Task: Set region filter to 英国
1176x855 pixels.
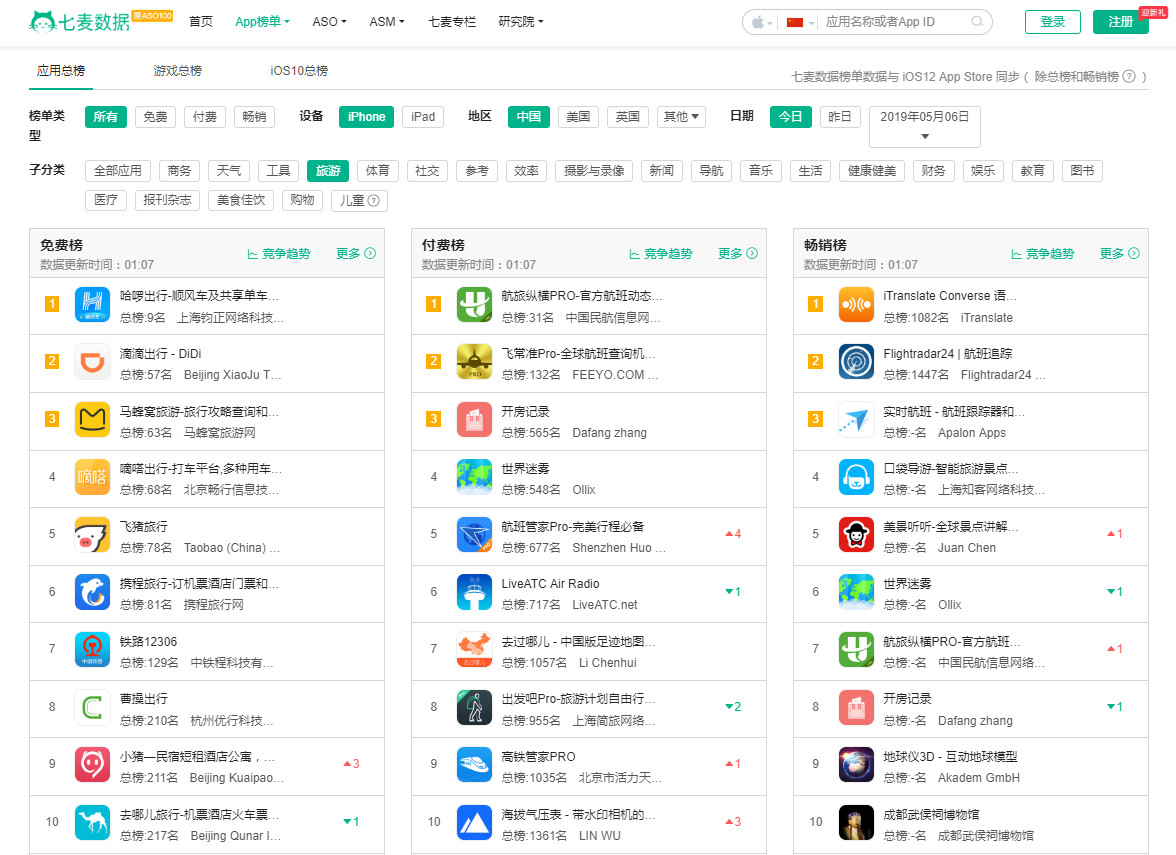Action: tap(628, 117)
